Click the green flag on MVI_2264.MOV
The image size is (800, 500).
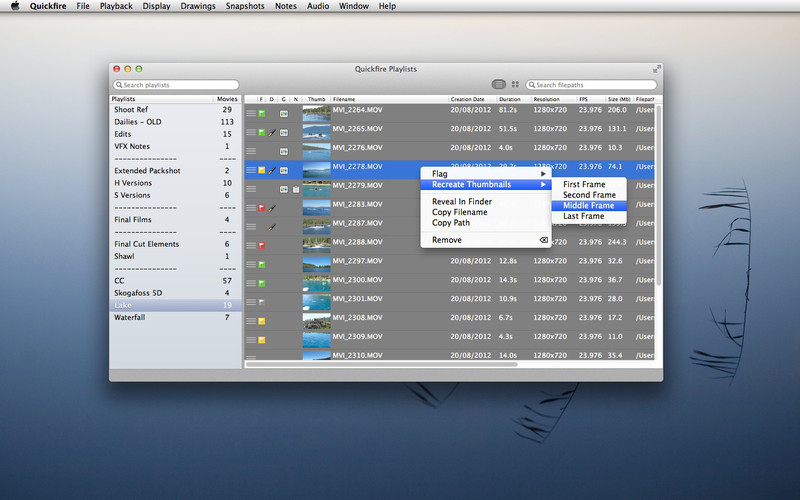coord(262,113)
